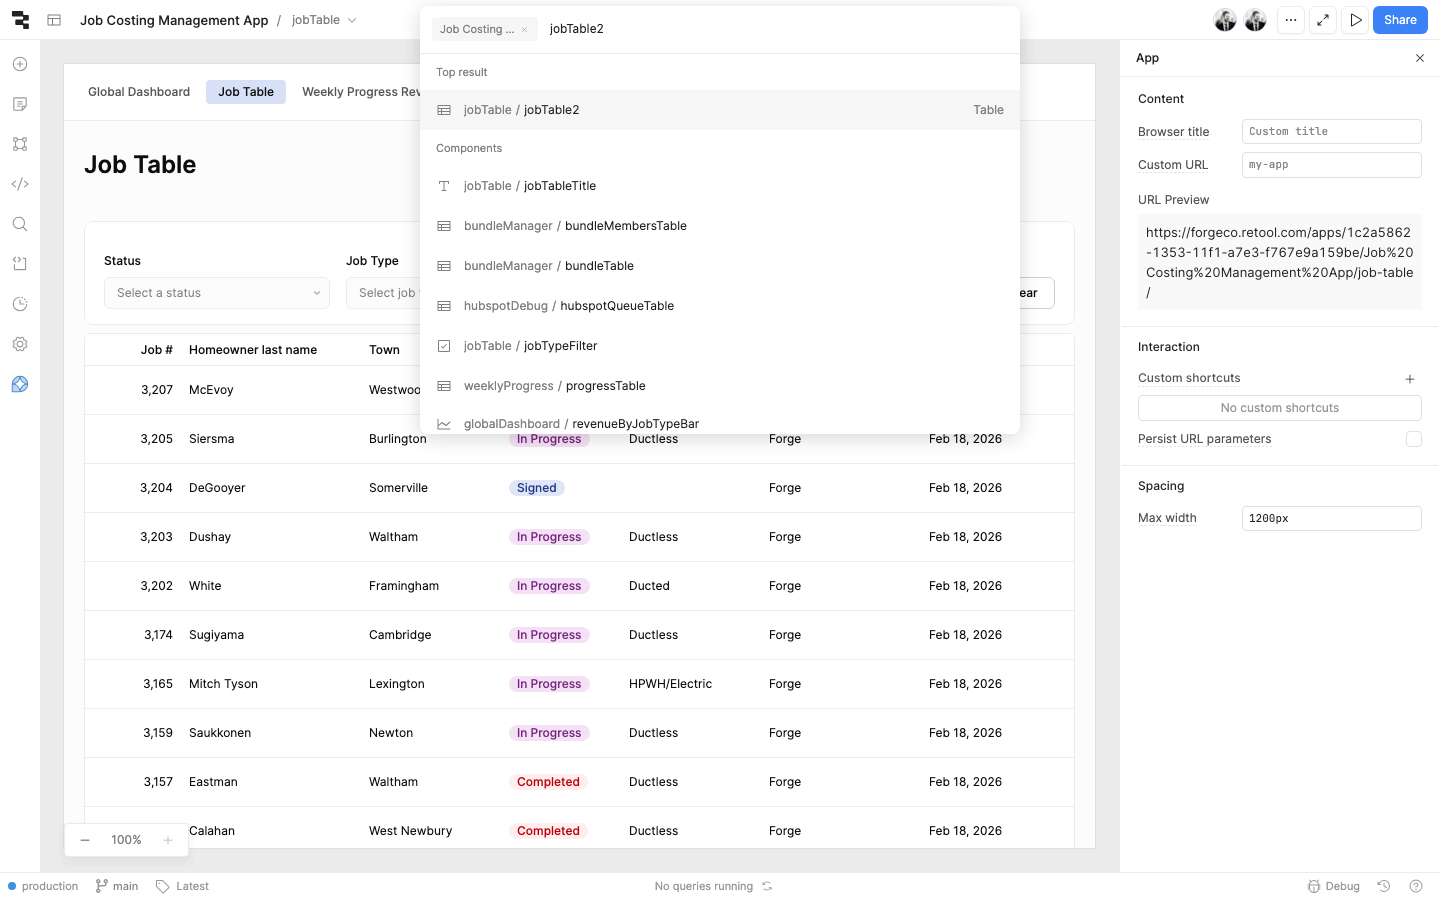Click the Add component plus icon in left sidebar
Image resolution: width=1440 pixels, height=900 pixels.
[20, 64]
